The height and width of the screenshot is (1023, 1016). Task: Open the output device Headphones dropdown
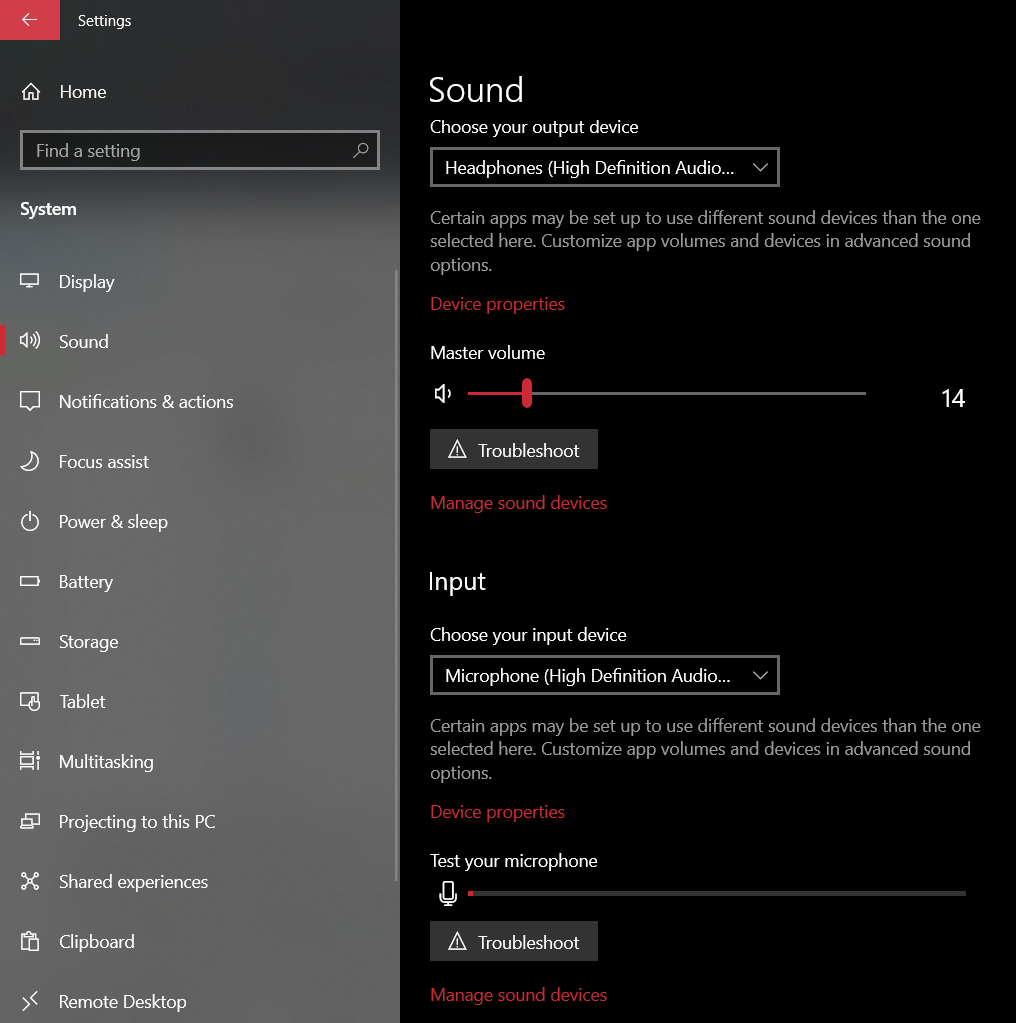(x=604, y=168)
